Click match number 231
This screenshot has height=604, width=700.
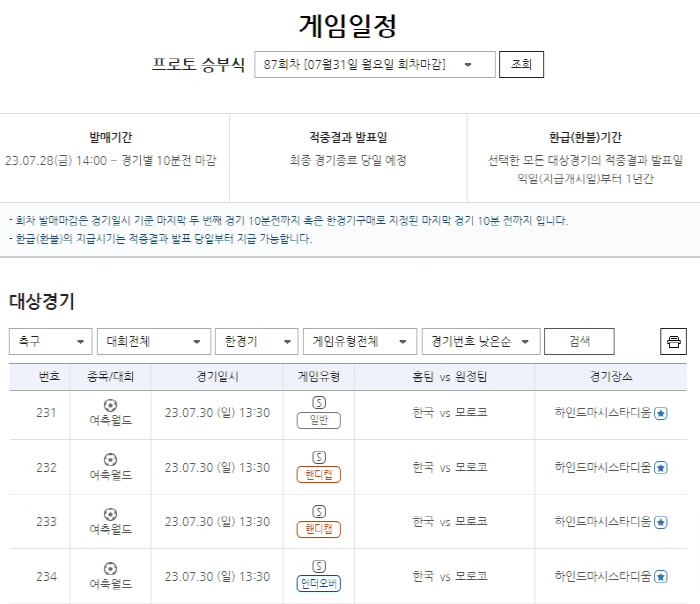46,413
